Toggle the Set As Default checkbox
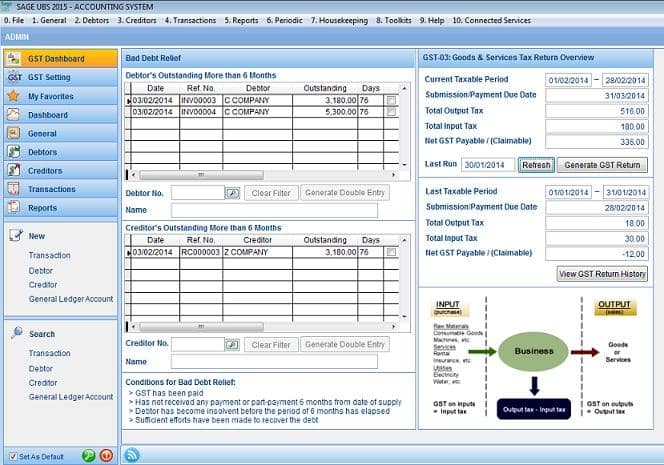Image resolution: width=664 pixels, height=465 pixels. (13, 457)
